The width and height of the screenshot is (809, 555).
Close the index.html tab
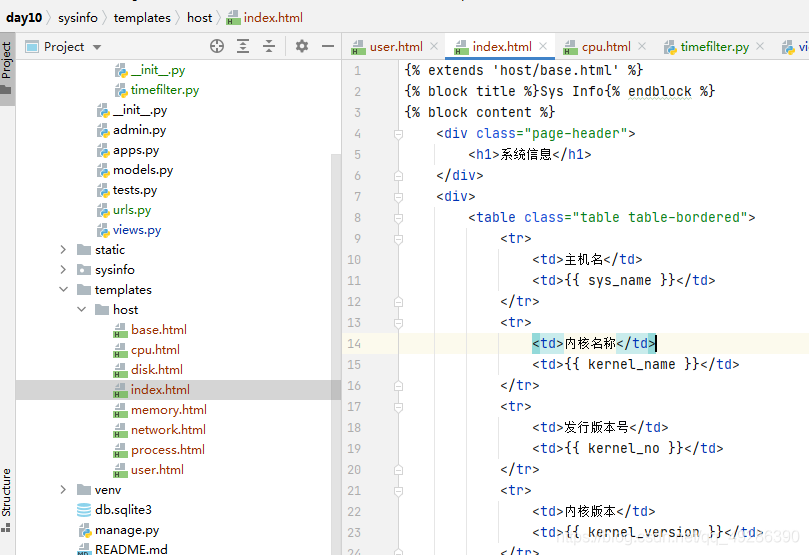(543, 46)
